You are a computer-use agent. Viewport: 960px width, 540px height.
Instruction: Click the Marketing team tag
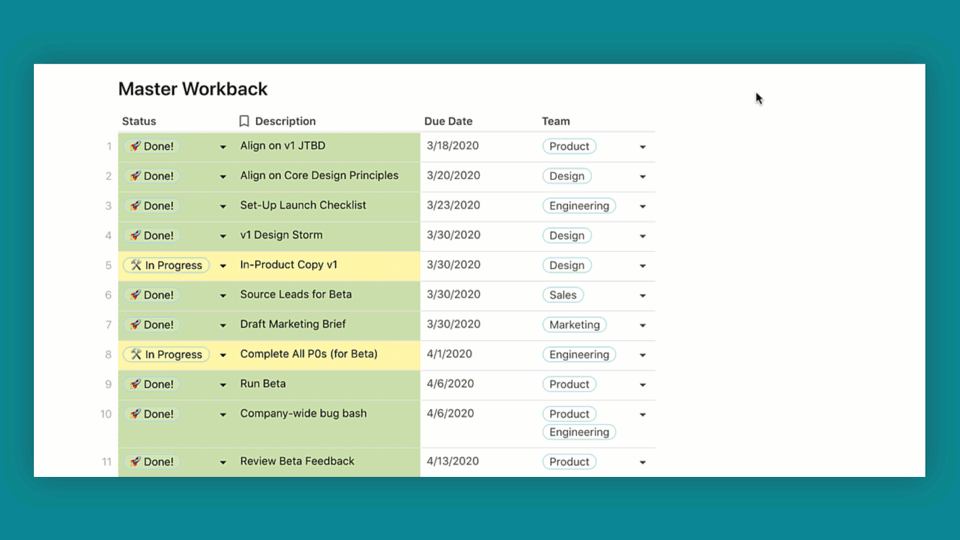tap(574, 324)
